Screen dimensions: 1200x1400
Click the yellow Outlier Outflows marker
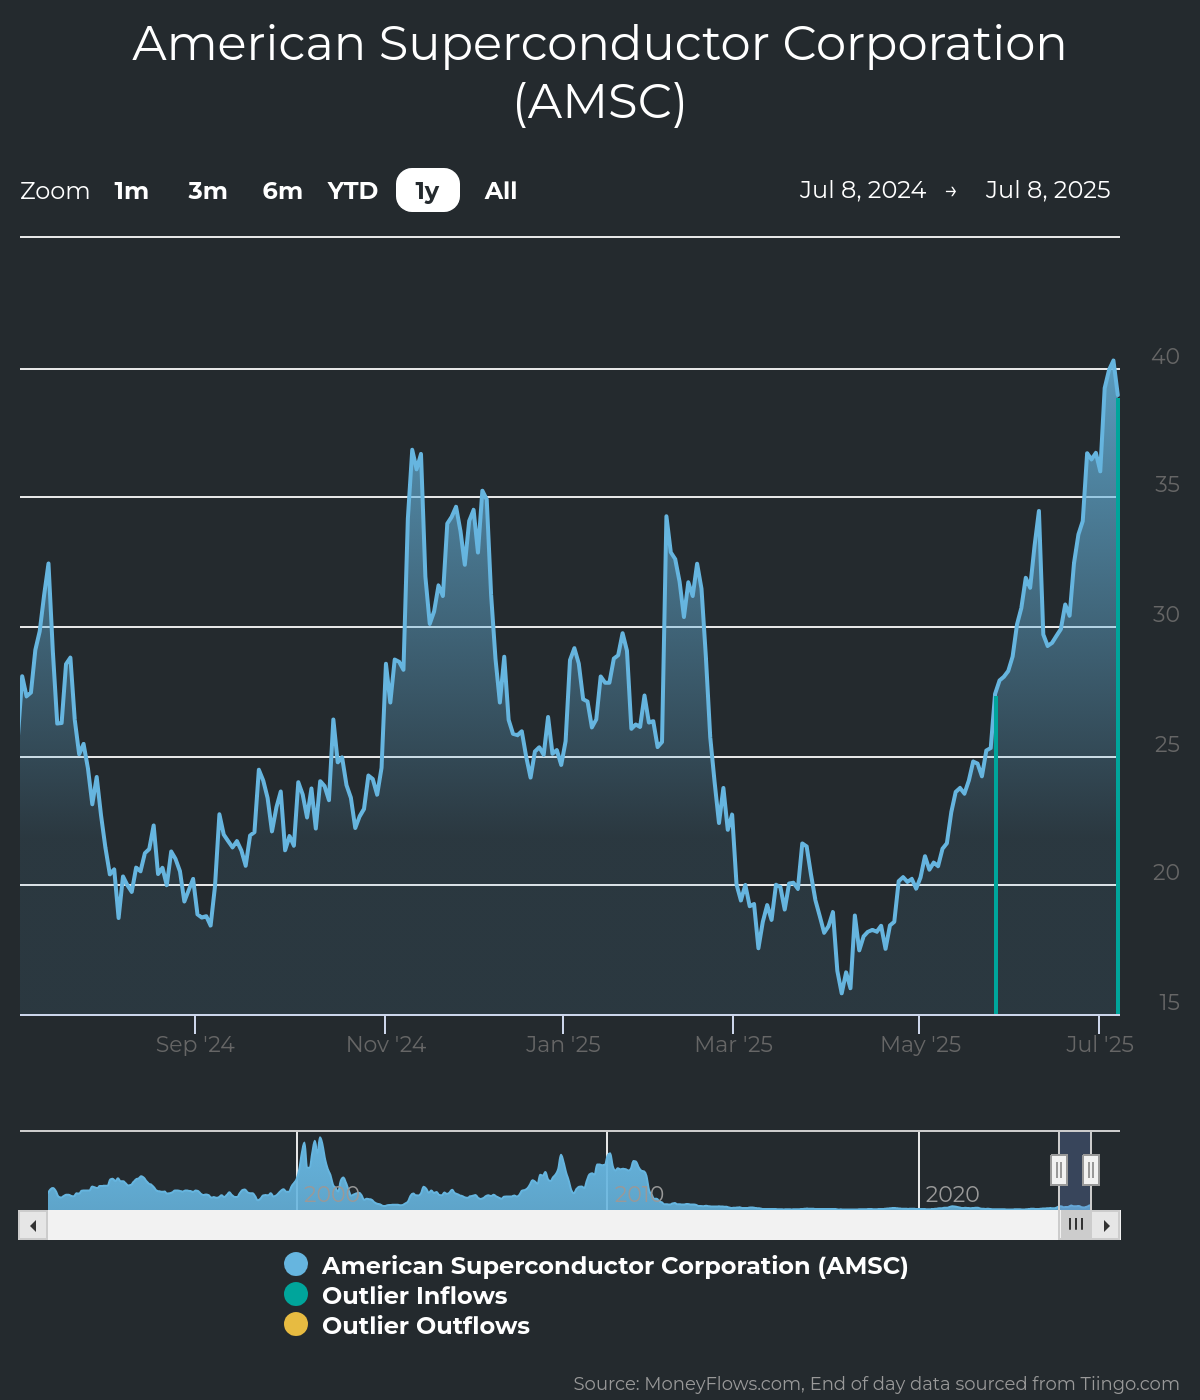296,1325
